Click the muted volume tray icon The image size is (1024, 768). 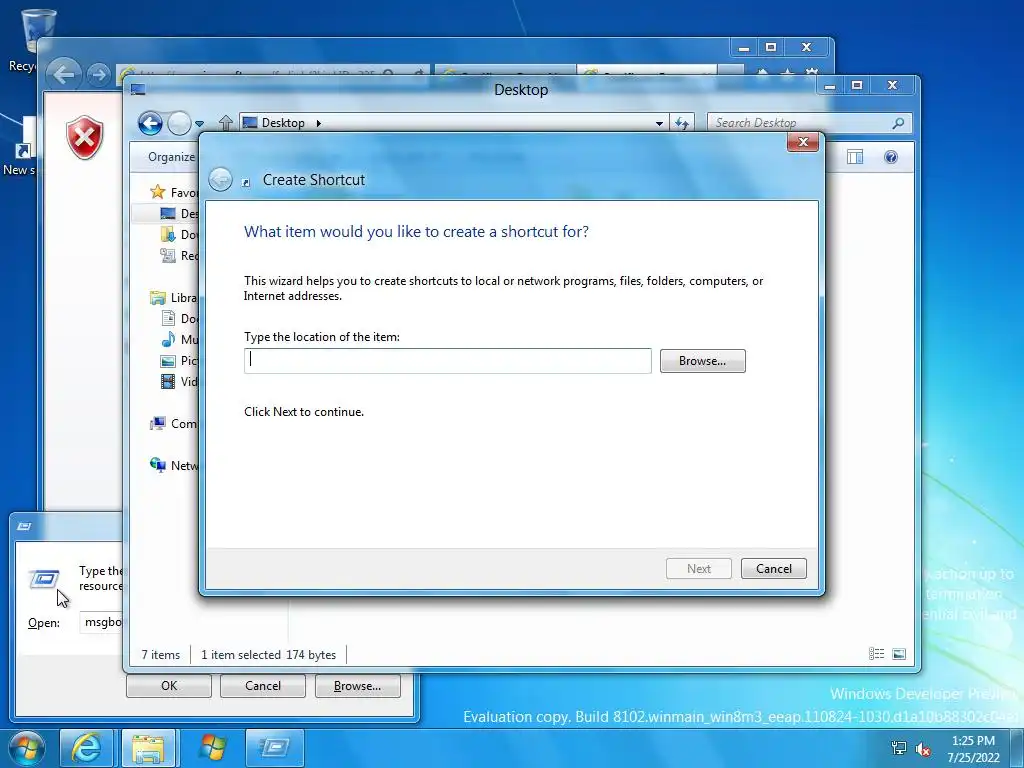(x=923, y=748)
